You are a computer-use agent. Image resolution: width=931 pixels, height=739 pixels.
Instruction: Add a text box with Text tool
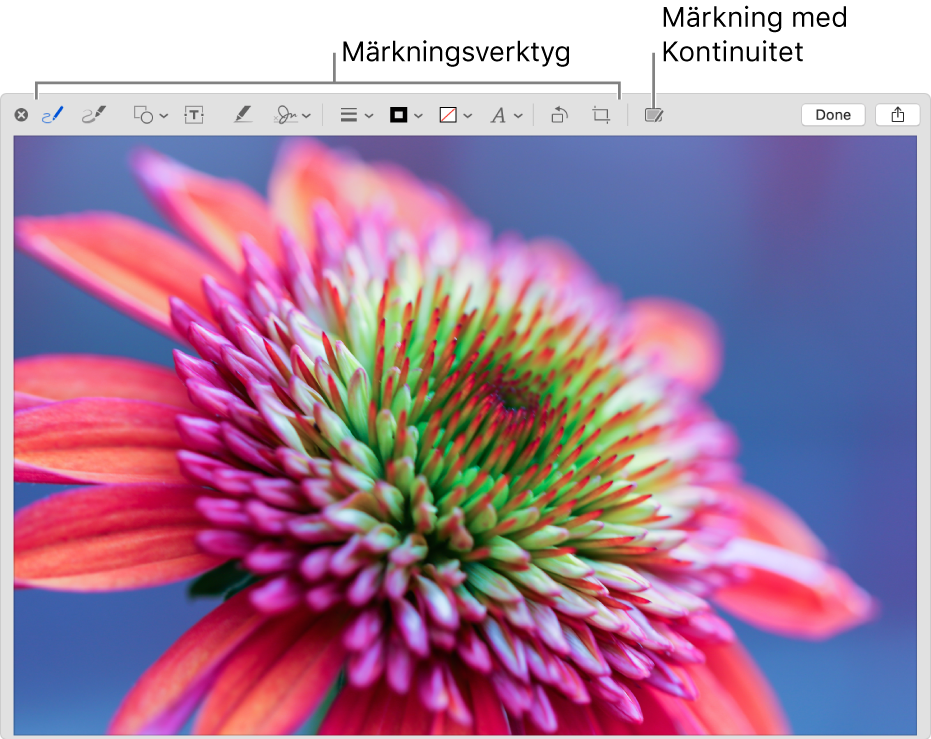pyautogui.click(x=194, y=115)
